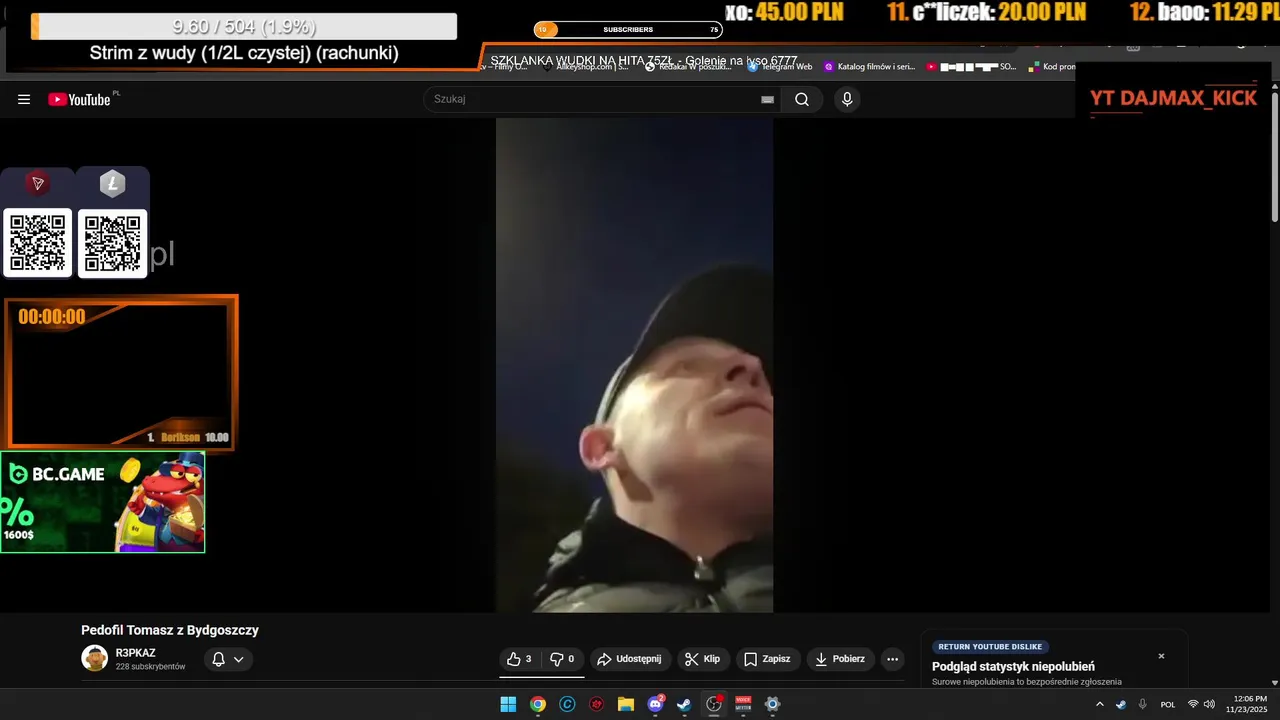This screenshot has width=1280, height=720.
Task: Click the RETURN YOUTUBE DISLIKE badge
Action: pos(990,647)
